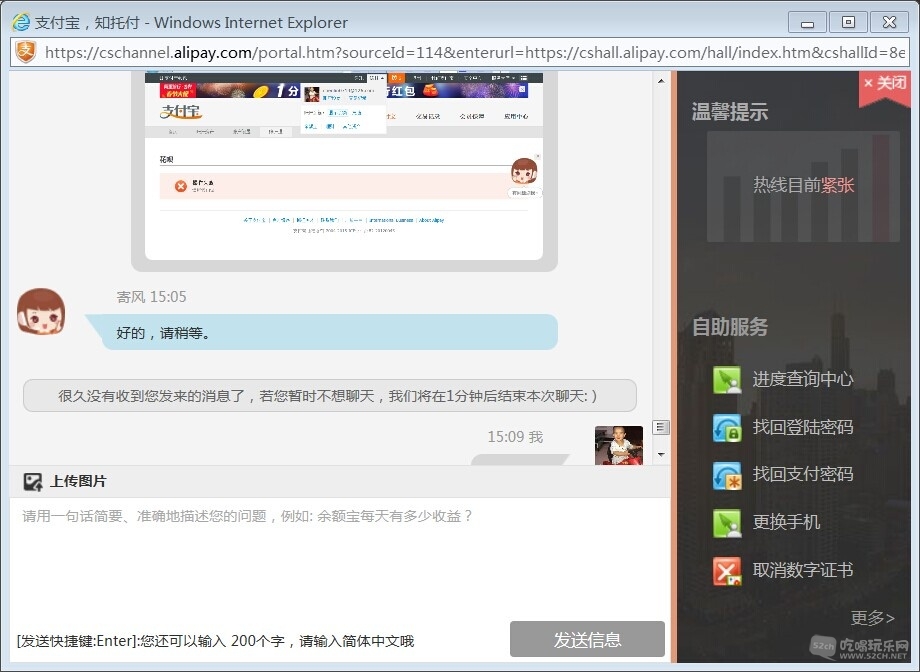Click the message input text area
920x672 pixels.
pos(339,558)
